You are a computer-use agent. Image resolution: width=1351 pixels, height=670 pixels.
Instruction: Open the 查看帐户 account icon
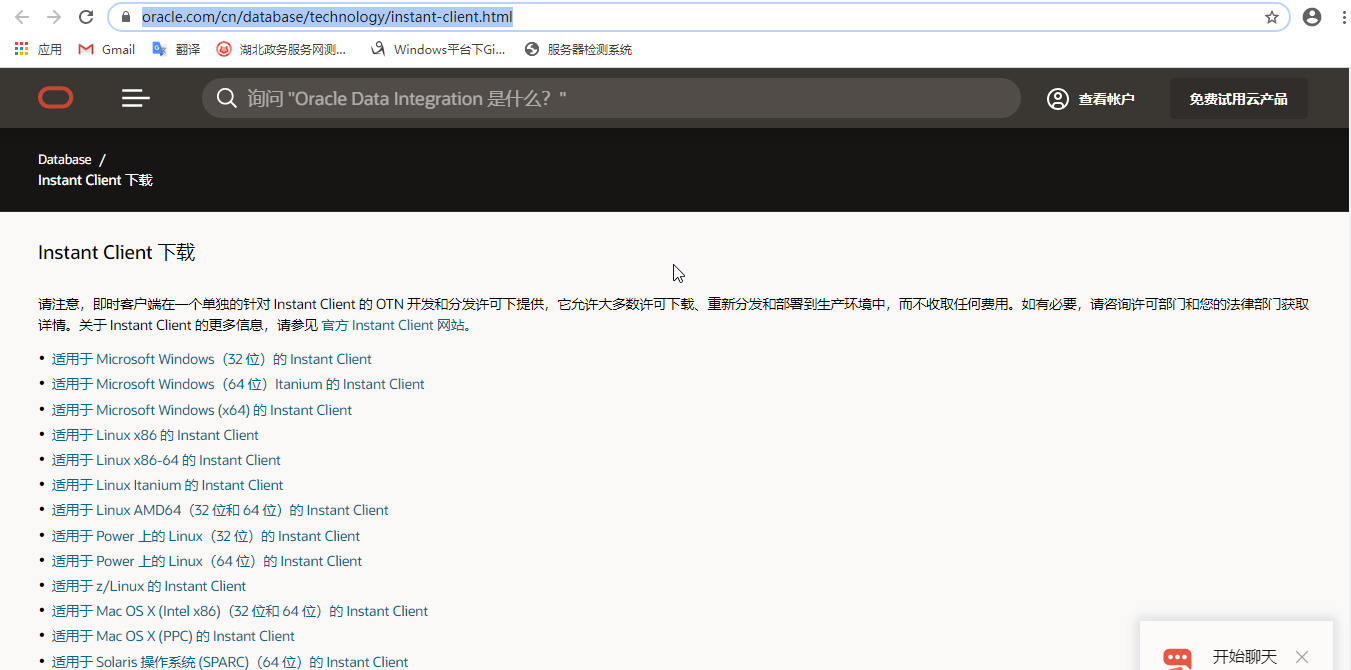(x=1057, y=98)
